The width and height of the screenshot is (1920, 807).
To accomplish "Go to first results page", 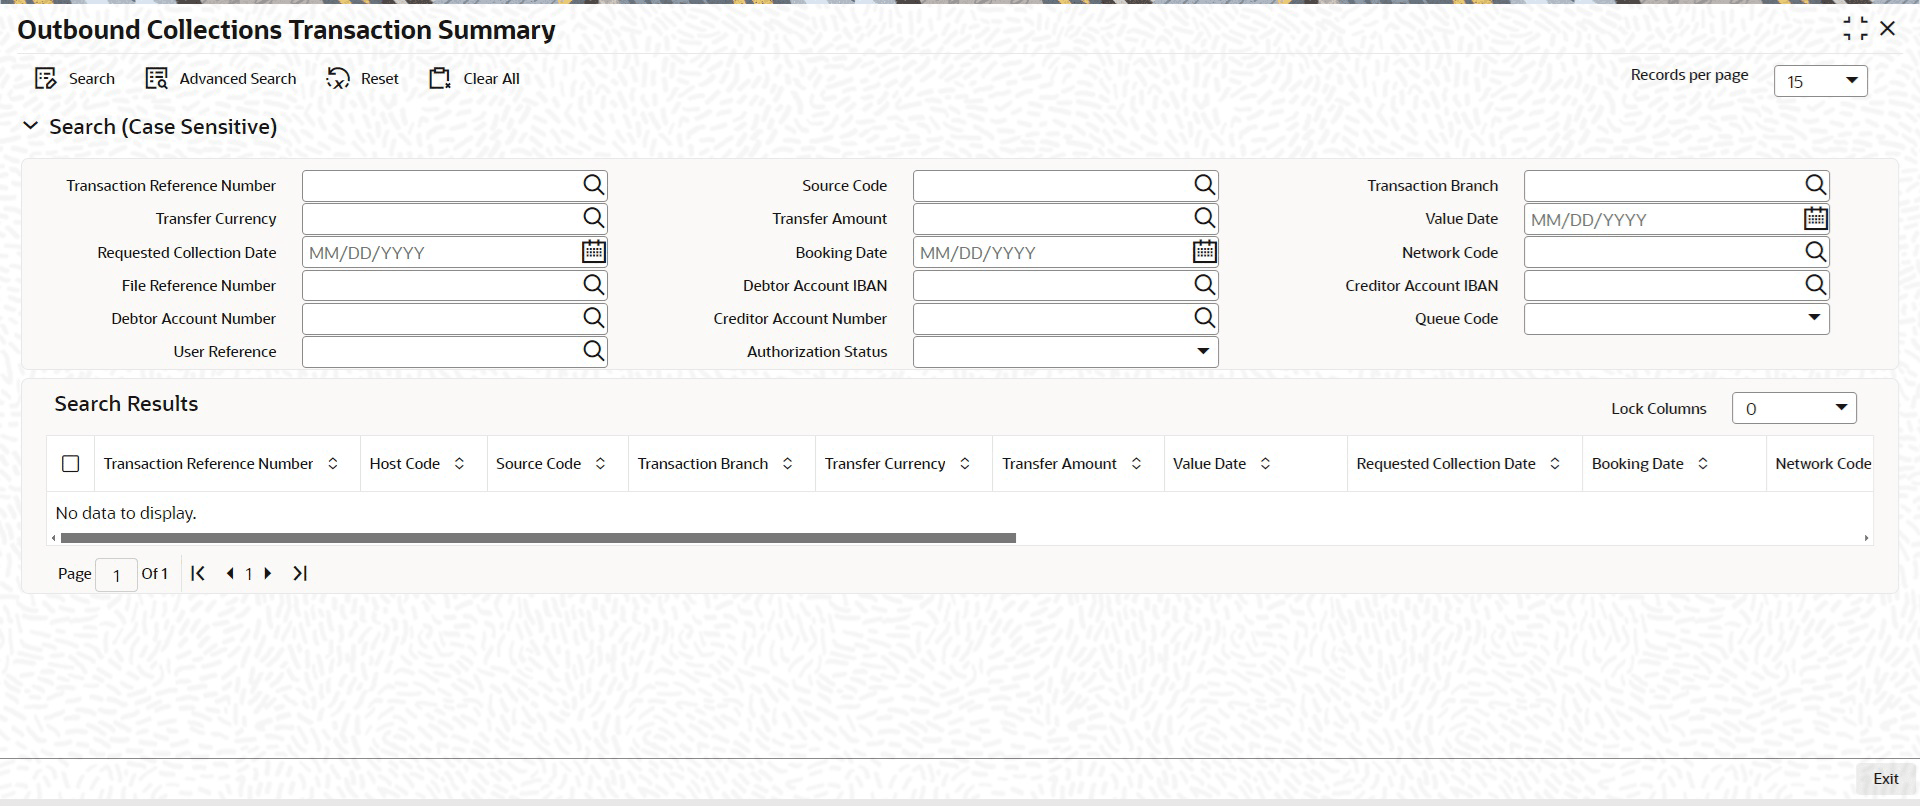I will coord(198,573).
